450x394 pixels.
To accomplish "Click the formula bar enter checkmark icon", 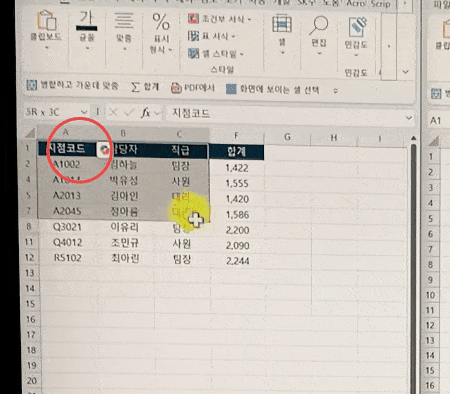I will click(128, 113).
